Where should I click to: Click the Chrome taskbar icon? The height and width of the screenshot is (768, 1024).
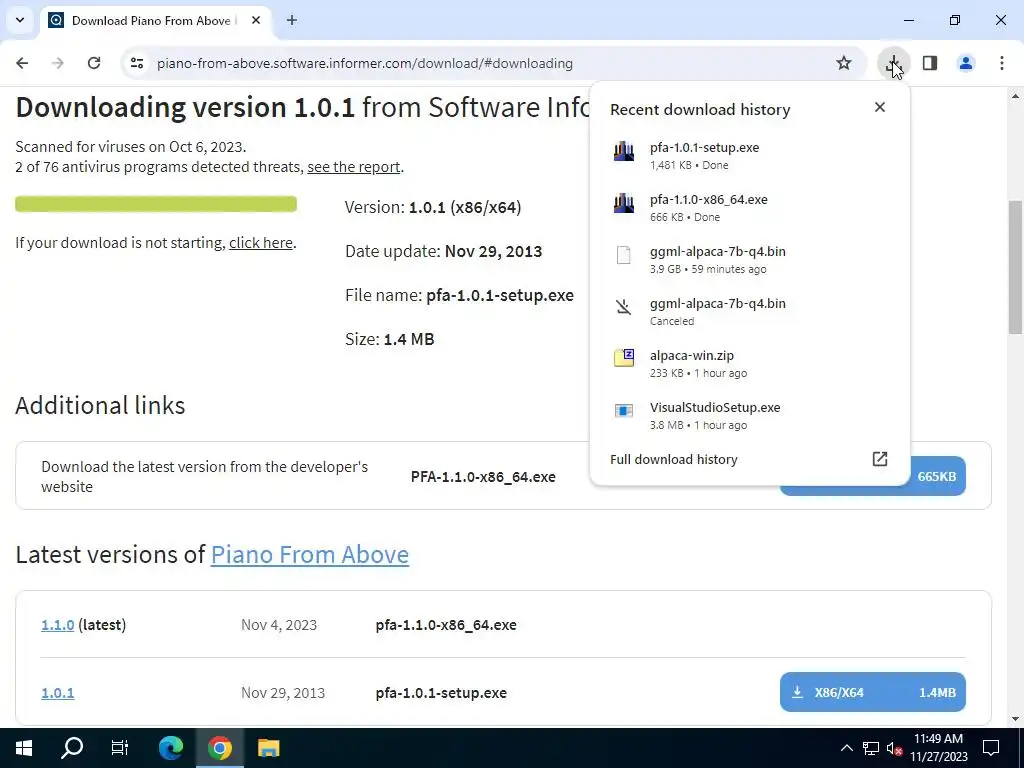tap(219, 748)
